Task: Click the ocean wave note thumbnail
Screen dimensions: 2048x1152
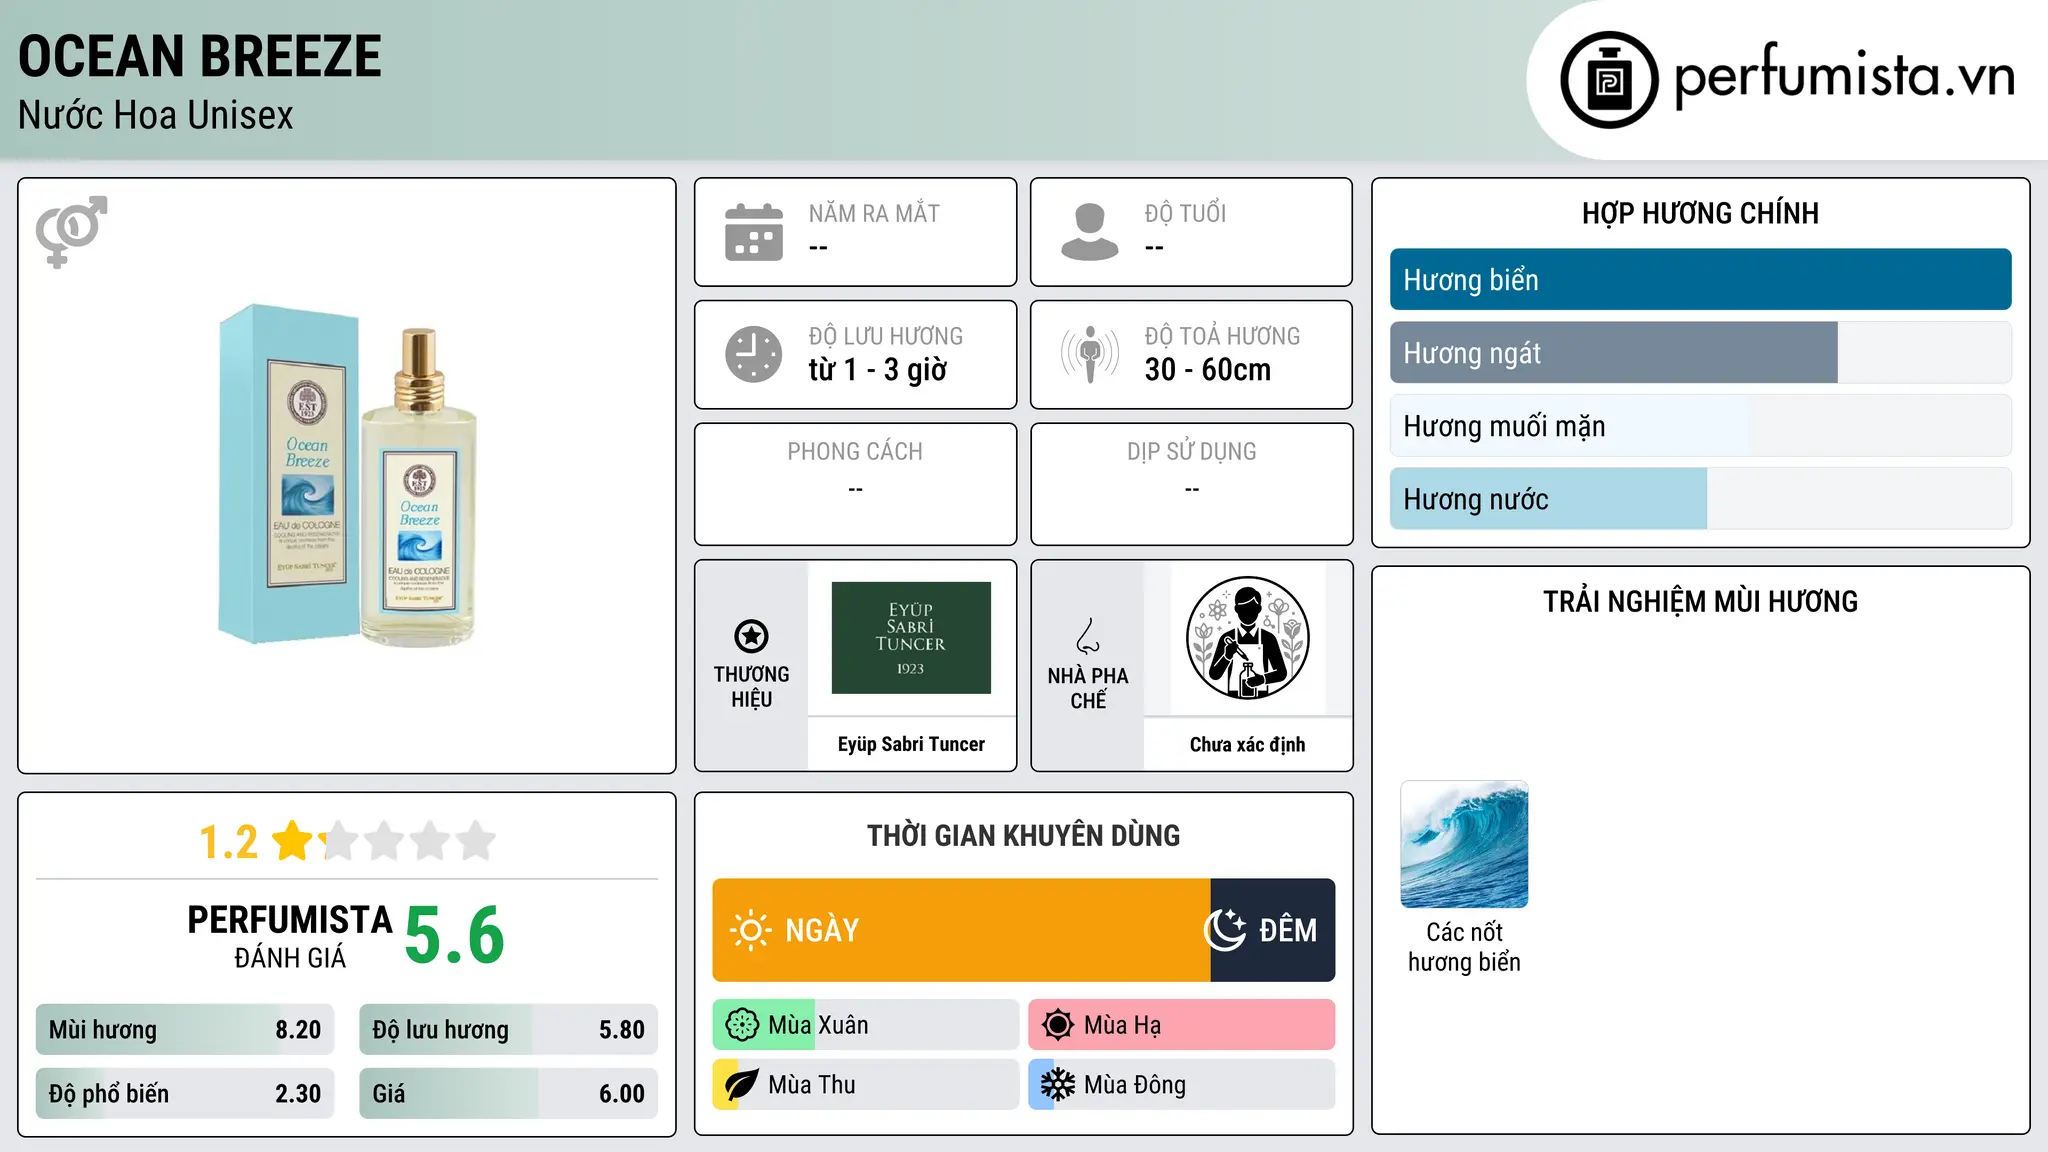Action: [x=1464, y=844]
